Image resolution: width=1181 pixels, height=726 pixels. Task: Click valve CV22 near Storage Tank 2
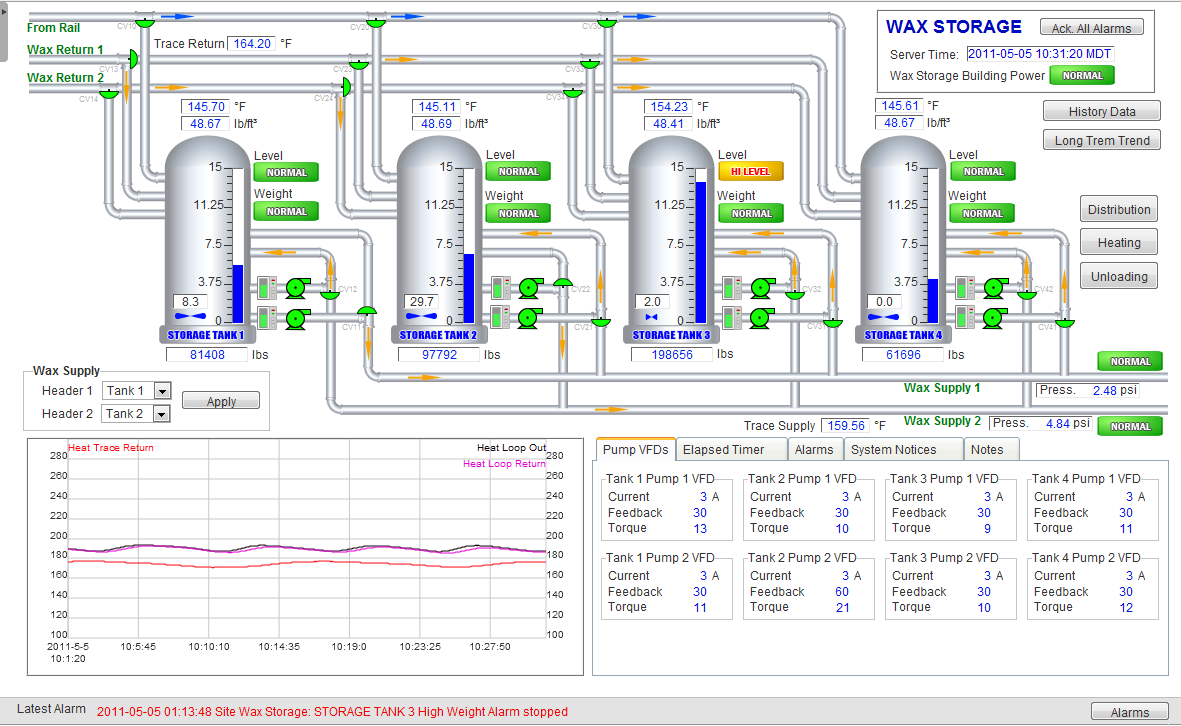coord(563,284)
